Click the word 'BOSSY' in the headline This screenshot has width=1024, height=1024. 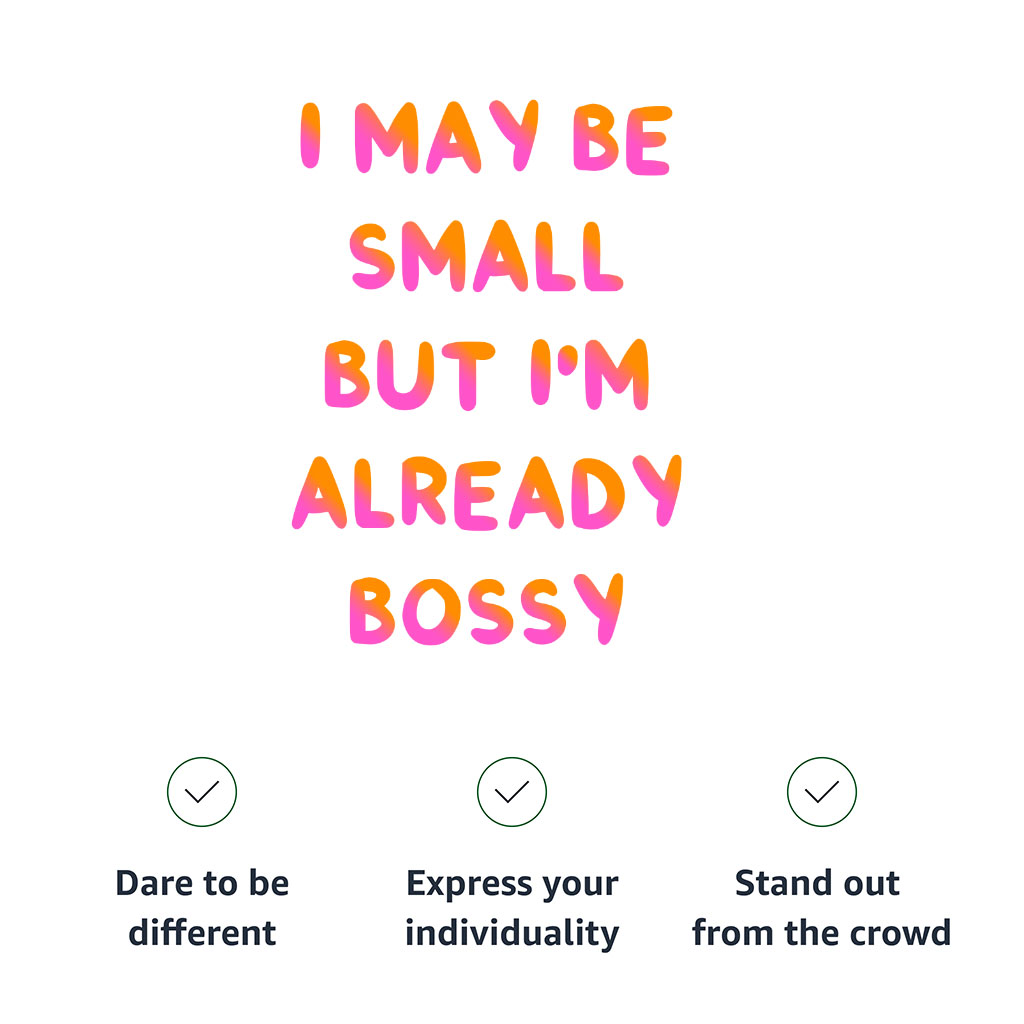[x=487, y=609]
